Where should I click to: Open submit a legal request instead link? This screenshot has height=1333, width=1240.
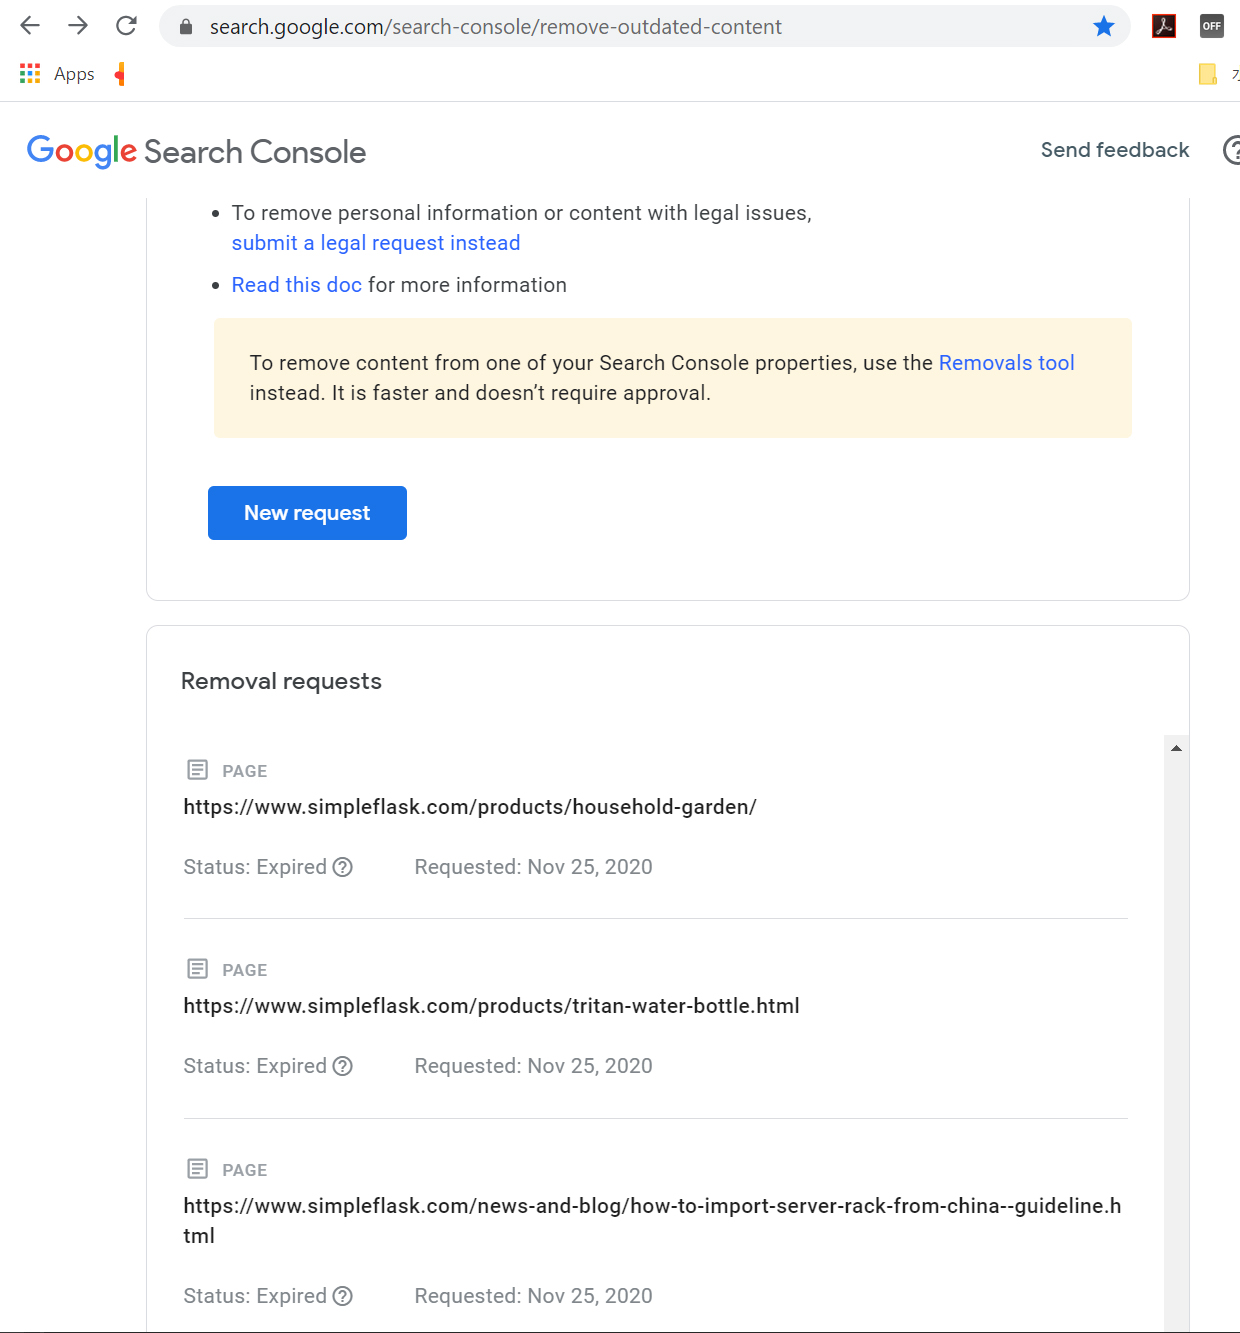click(376, 243)
